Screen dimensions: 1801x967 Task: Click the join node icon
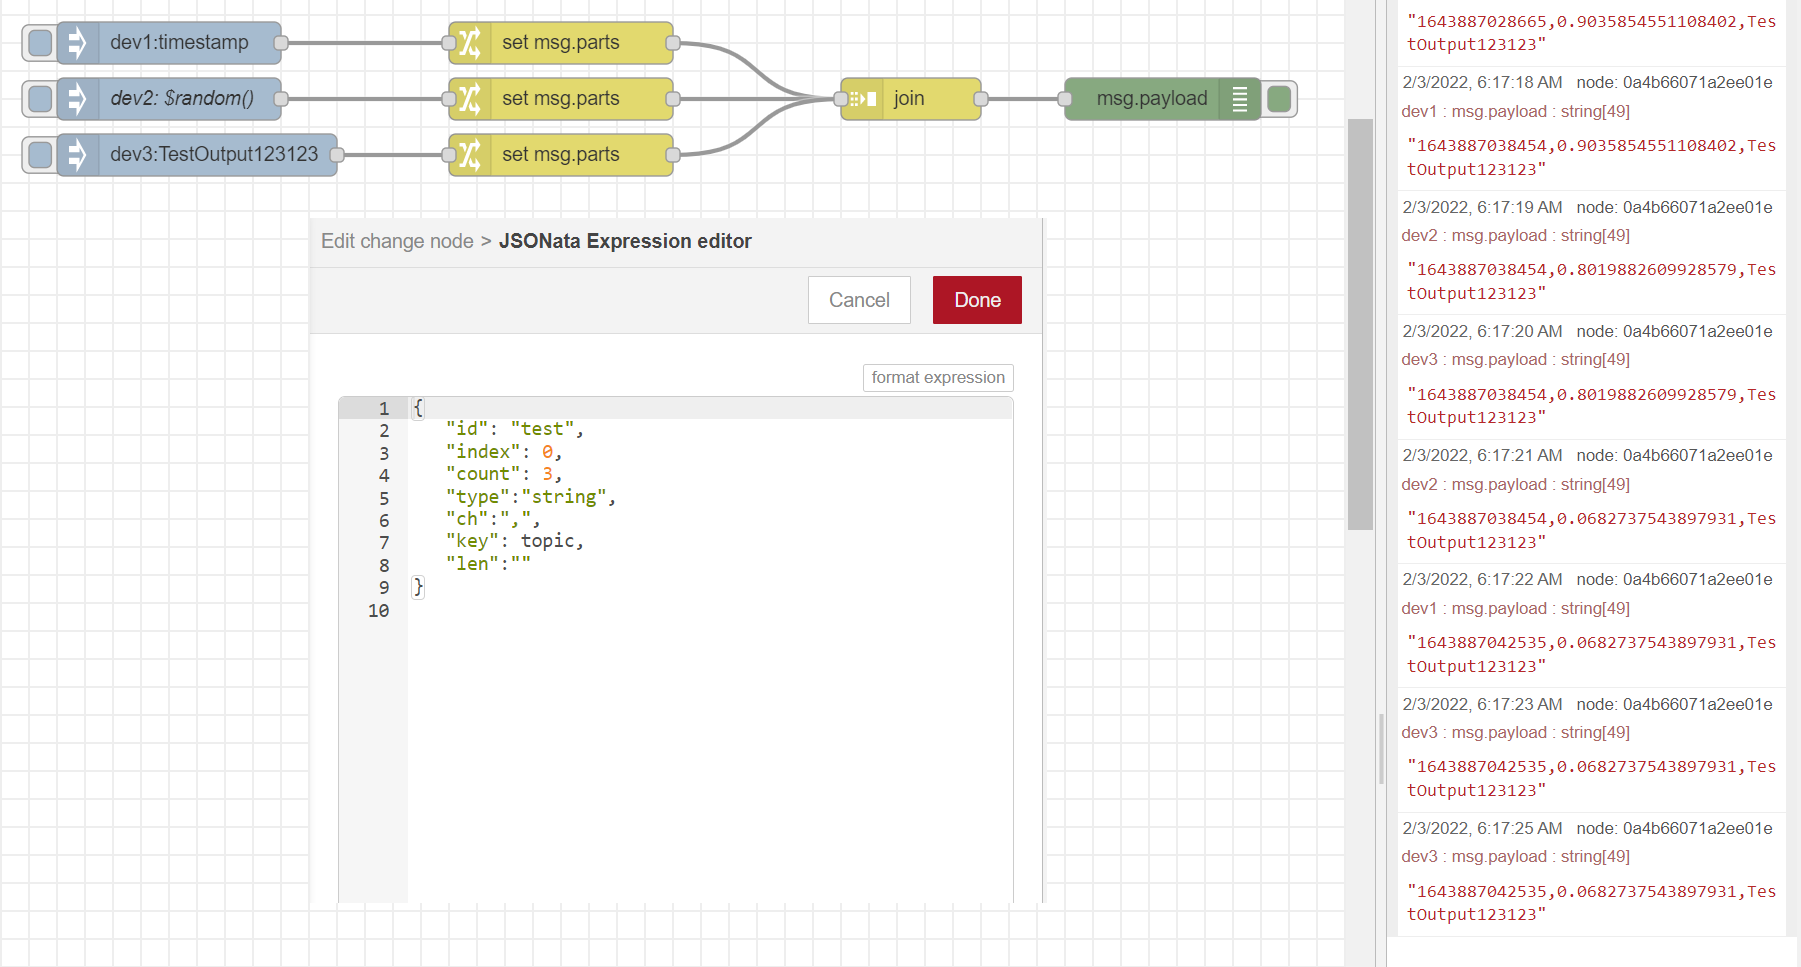click(x=862, y=99)
